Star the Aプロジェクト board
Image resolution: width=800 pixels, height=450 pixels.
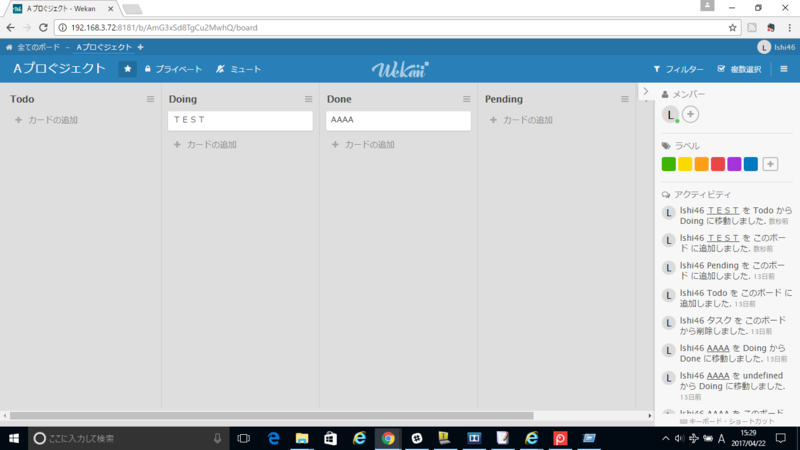[x=128, y=69]
